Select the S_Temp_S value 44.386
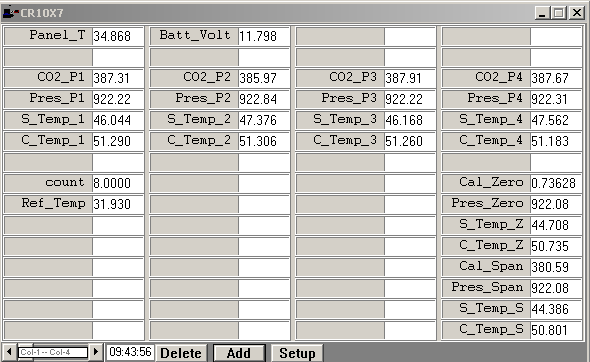The width and height of the screenshot is (590, 362). click(556, 310)
